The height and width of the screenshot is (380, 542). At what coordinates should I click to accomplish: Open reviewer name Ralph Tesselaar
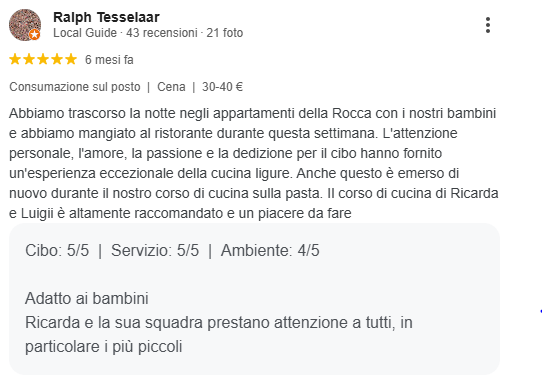pyautogui.click(x=106, y=17)
